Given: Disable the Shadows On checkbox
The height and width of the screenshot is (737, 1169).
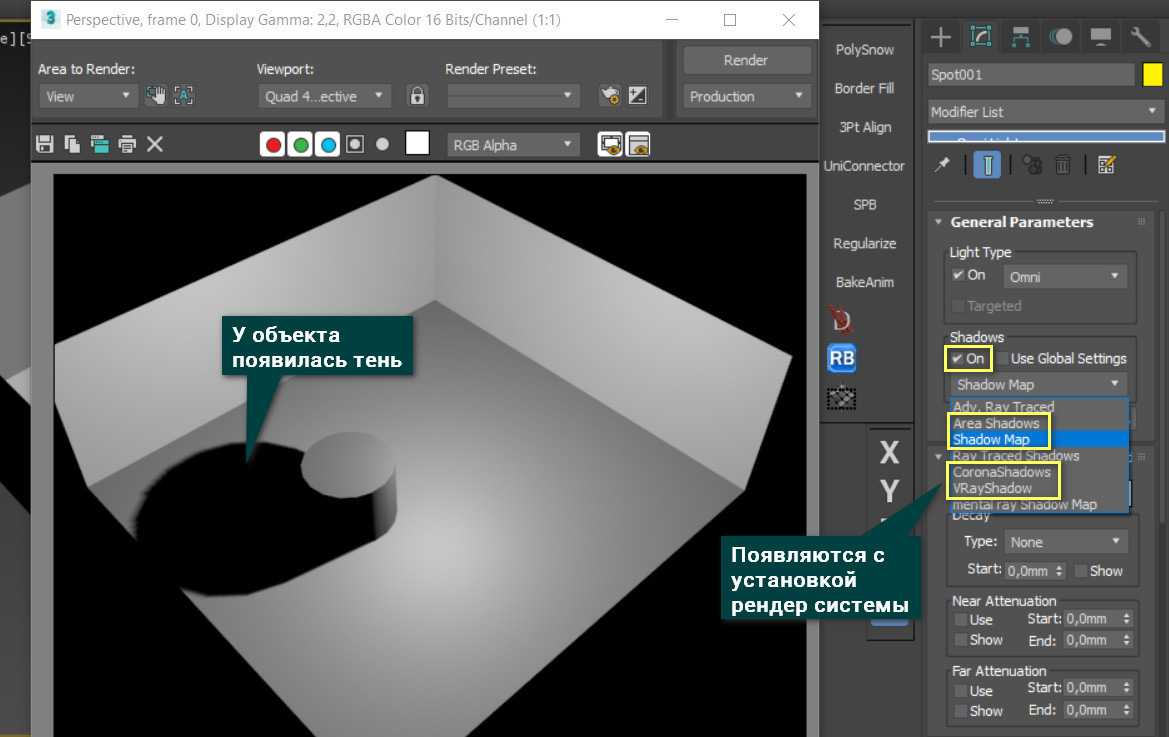Looking at the screenshot, I should pos(958,358).
